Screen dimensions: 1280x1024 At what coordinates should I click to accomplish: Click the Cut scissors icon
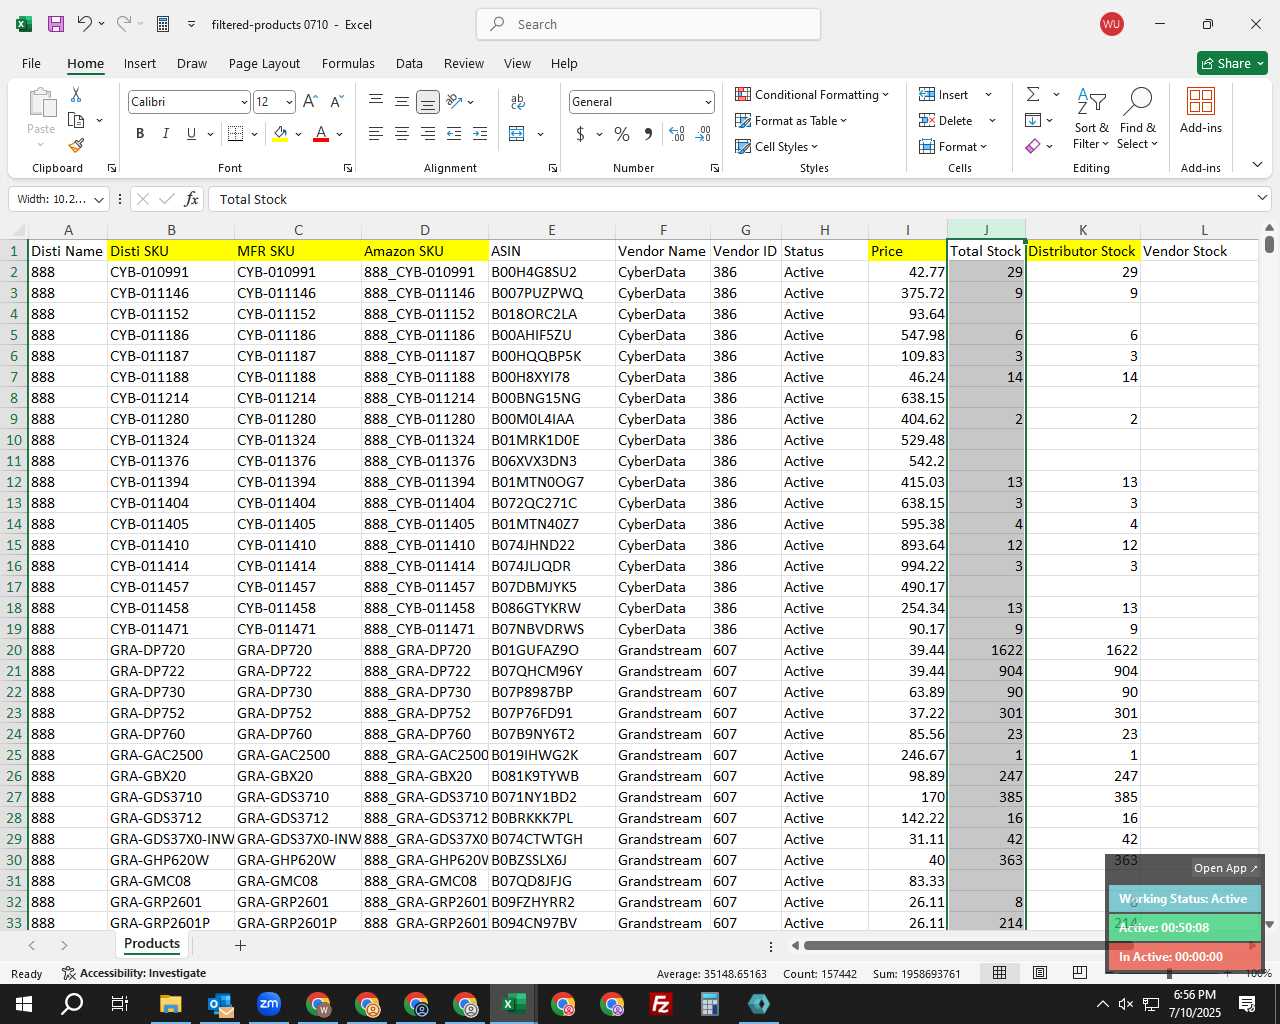coord(76,94)
